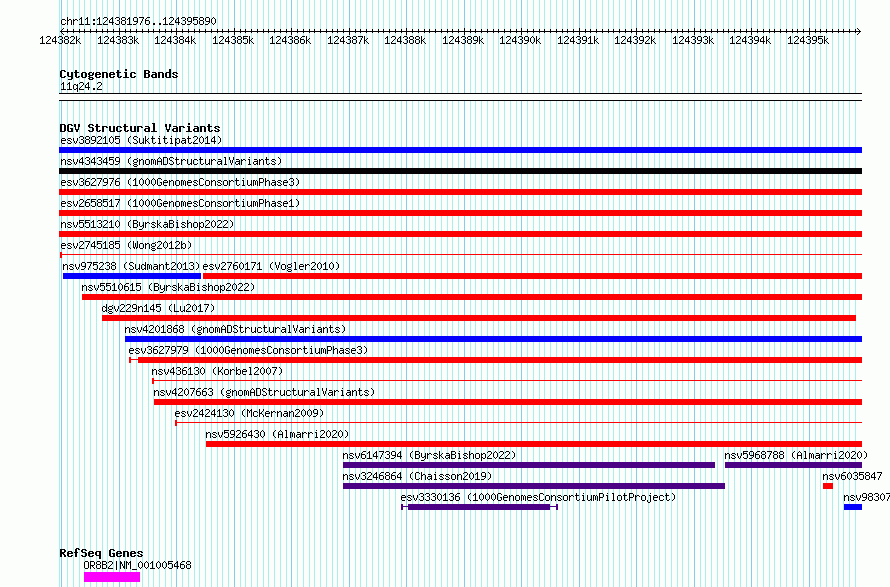
Task: Click the 124389k ruler position
Action: (463, 40)
